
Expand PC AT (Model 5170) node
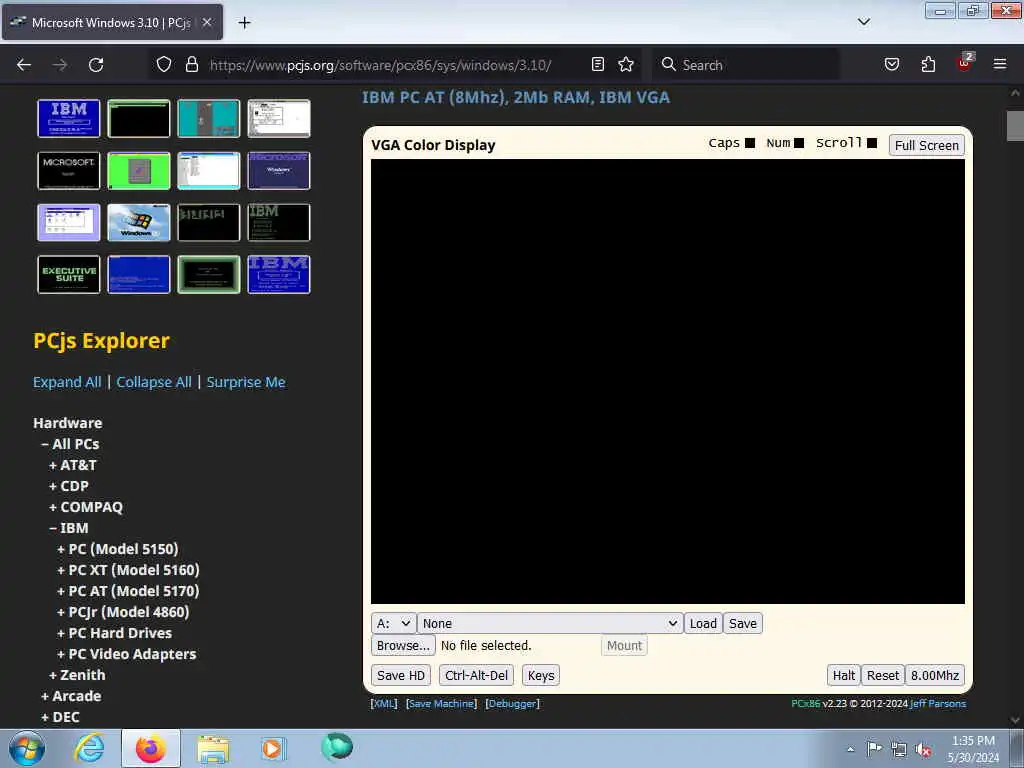click(x=128, y=591)
